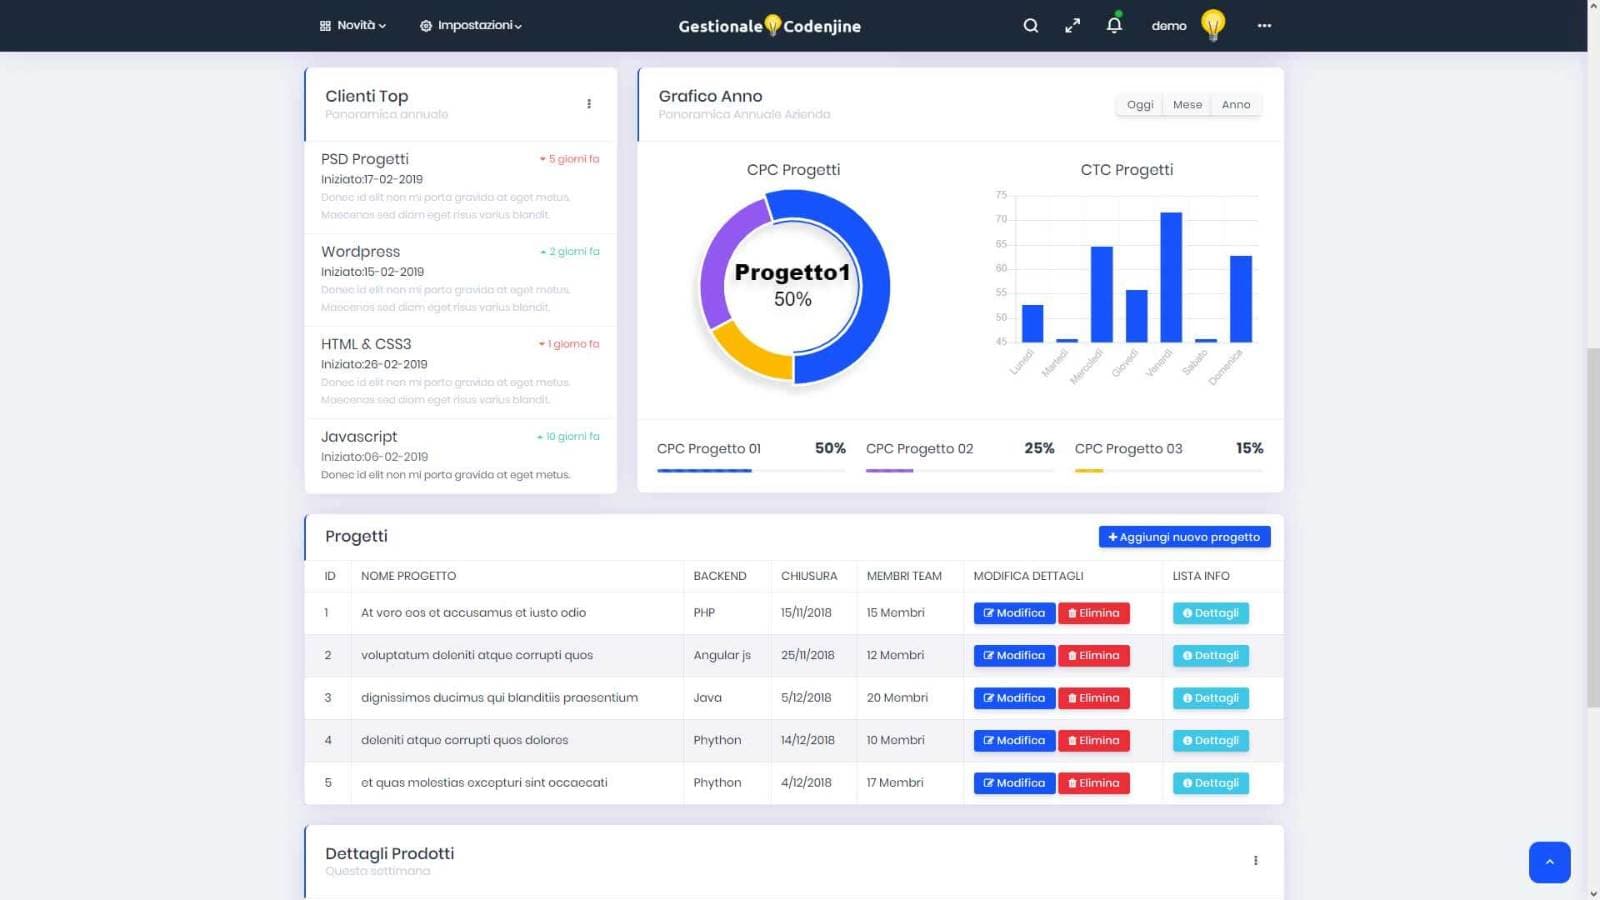Click the NOME PROGETTO column header
The height and width of the screenshot is (900, 1600).
(408, 576)
